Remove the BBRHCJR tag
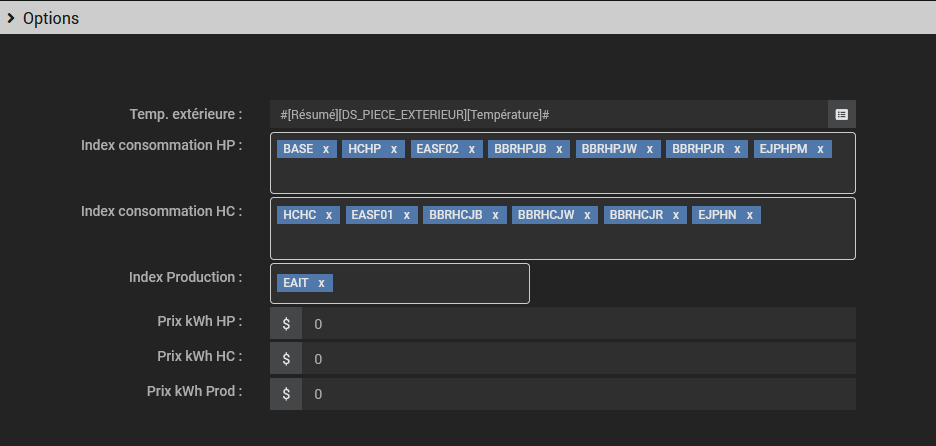 pyautogui.click(x=675, y=215)
